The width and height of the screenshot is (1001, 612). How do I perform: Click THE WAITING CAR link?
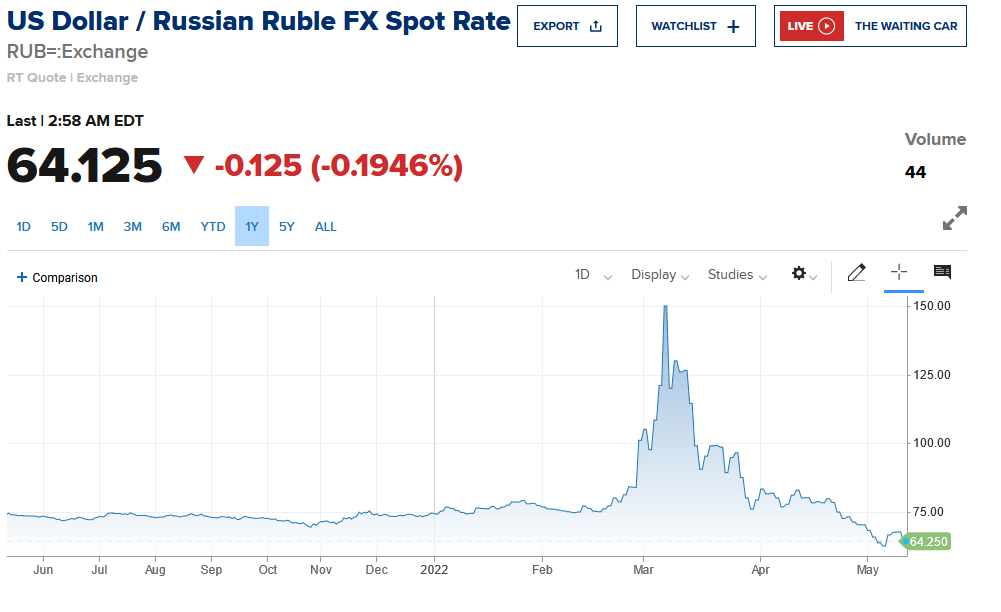(906, 26)
